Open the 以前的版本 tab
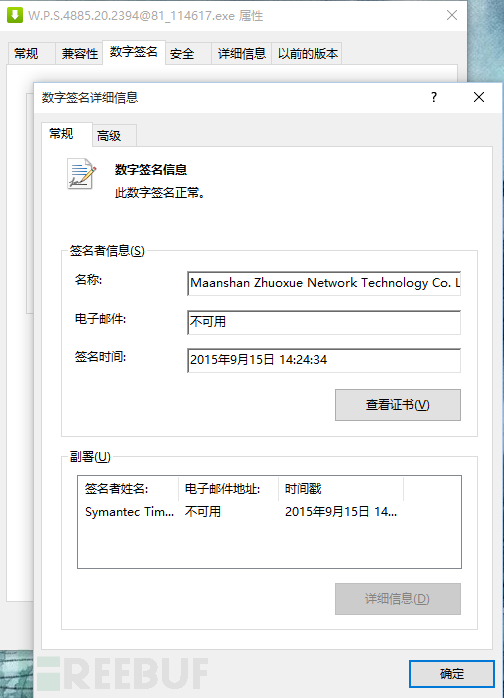The height and width of the screenshot is (698, 504). pos(308,54)
